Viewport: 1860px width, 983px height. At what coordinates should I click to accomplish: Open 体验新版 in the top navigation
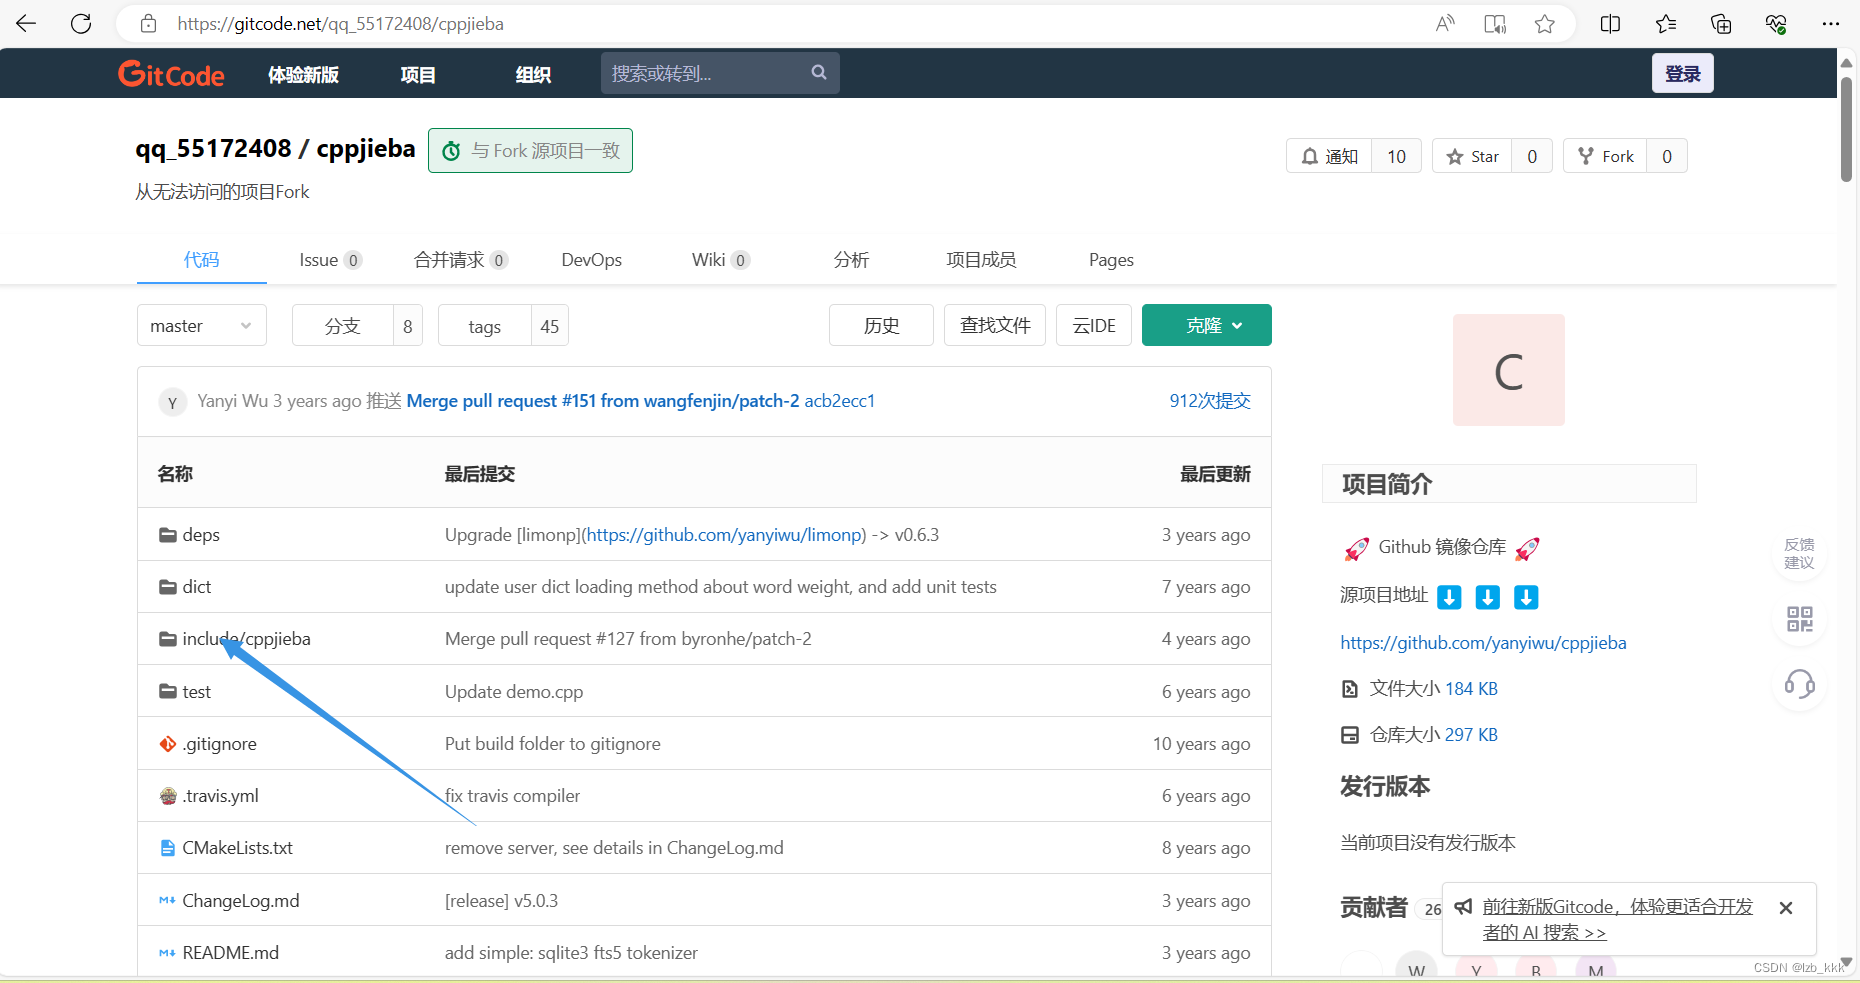pos(303,75)
